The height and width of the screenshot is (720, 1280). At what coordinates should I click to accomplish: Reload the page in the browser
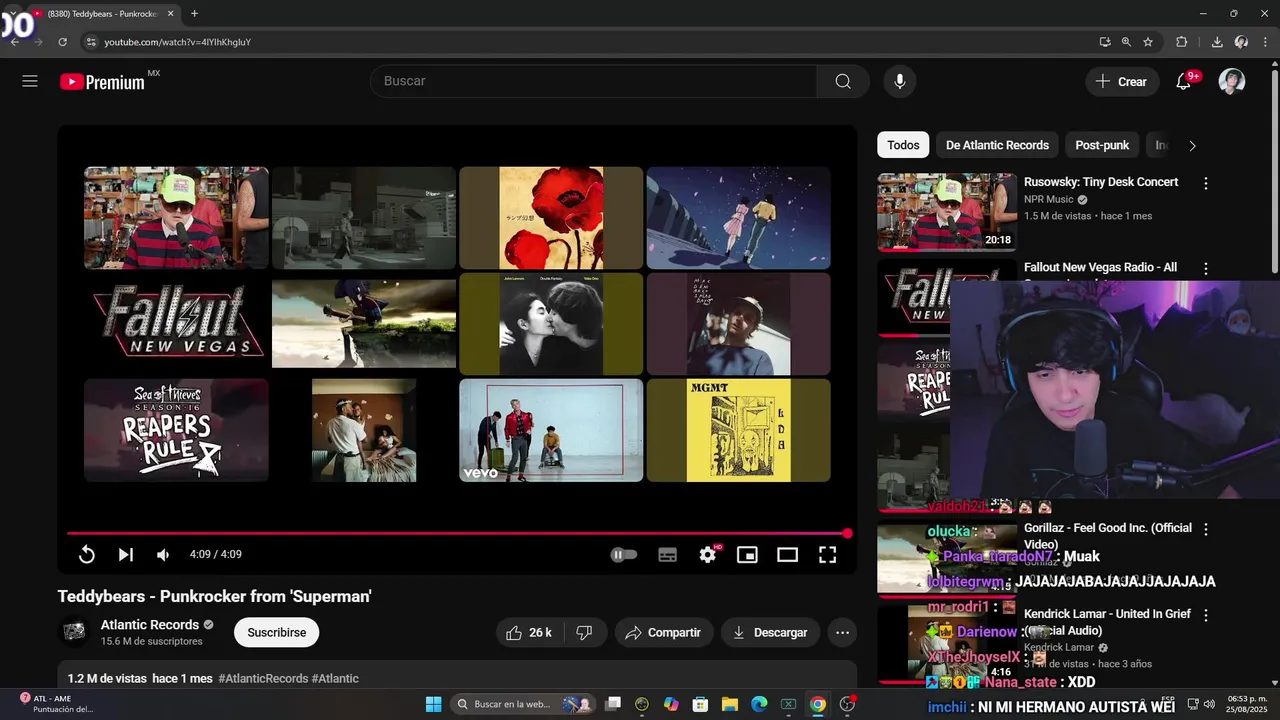pyautogui.click(x=62, y=42)
